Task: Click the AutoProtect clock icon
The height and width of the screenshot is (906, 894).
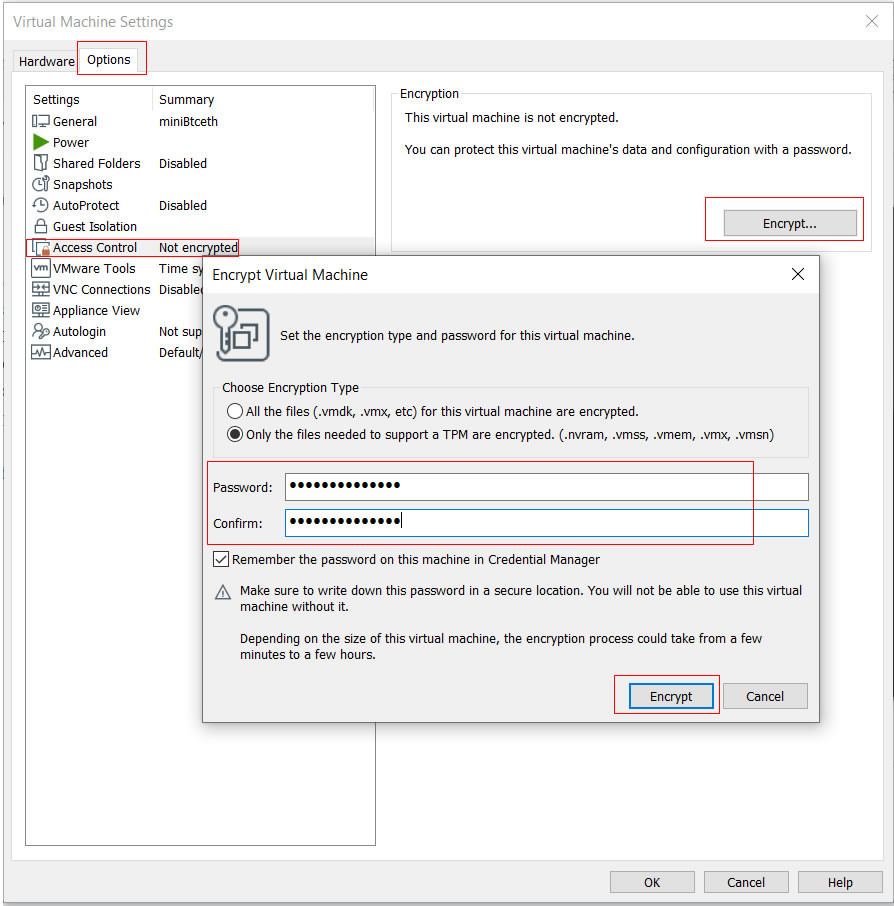Action: pyautogui.click(x=41, y=205)
